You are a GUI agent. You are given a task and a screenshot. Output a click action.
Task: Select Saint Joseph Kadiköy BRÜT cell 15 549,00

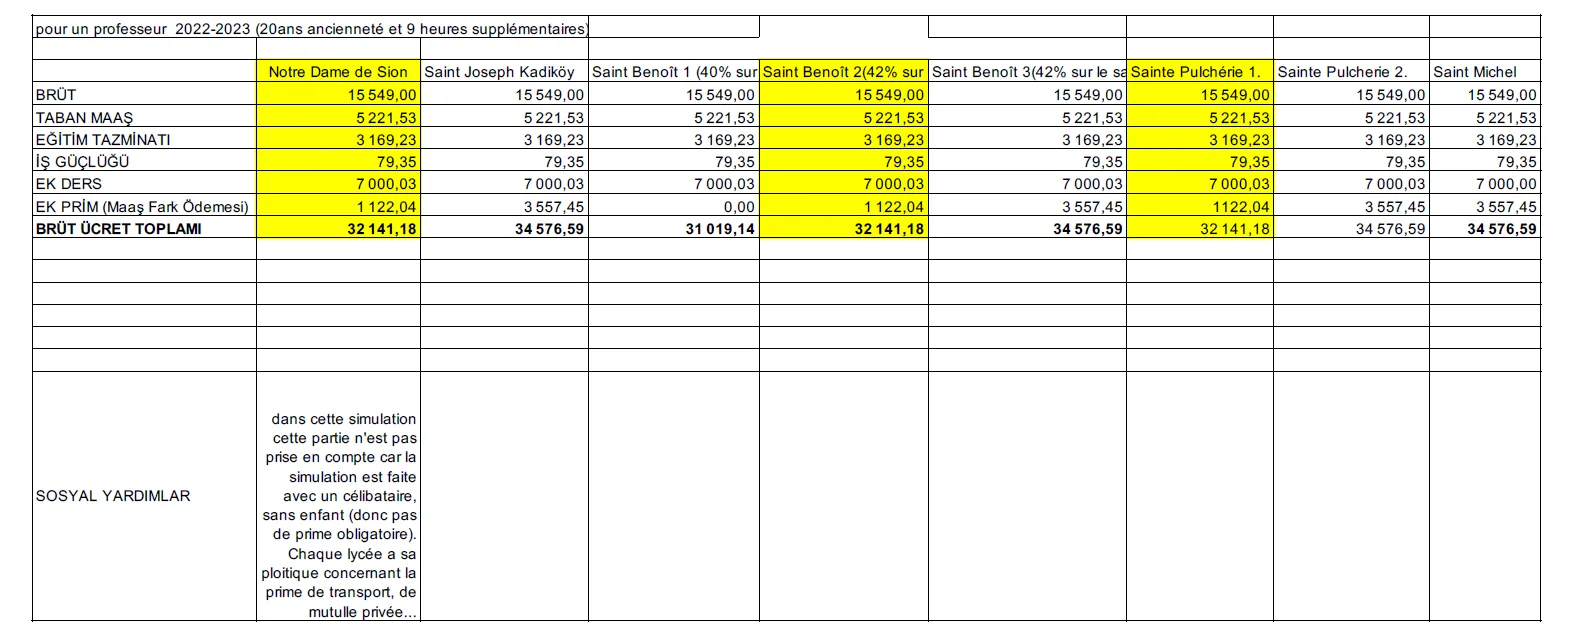click(504, 94)
